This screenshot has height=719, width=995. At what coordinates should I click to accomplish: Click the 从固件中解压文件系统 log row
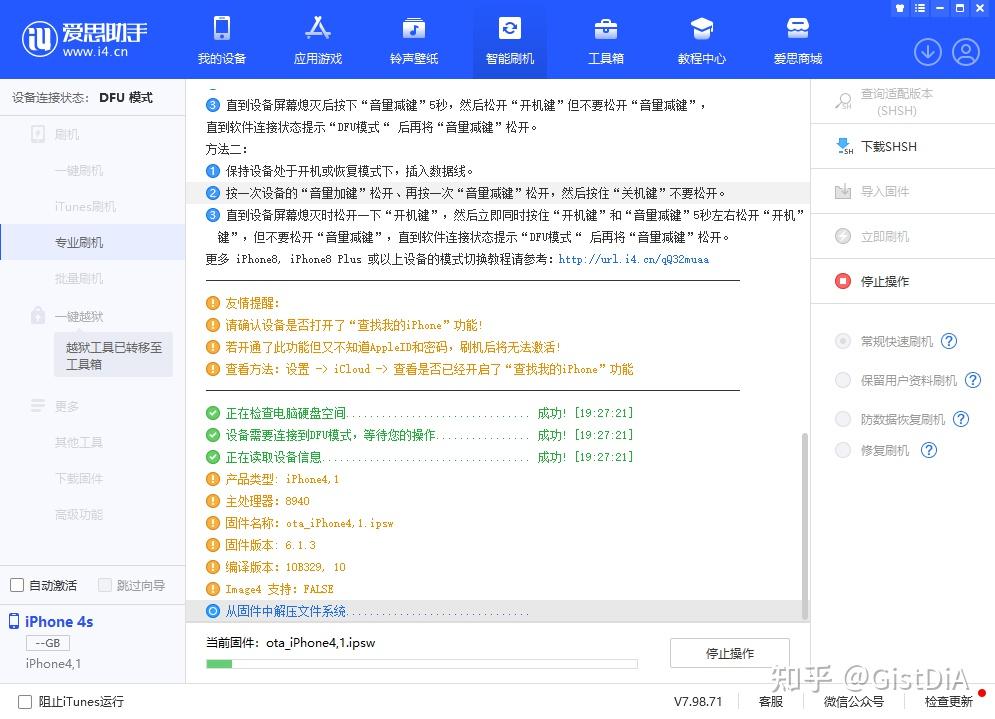pos(498,611)
